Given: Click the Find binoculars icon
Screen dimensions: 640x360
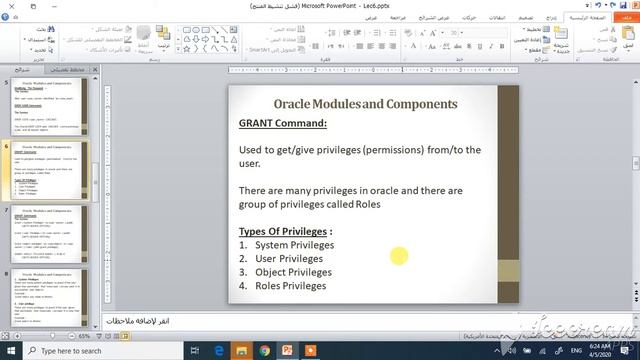Looking at the screenshot, I should tap(51, 29).
